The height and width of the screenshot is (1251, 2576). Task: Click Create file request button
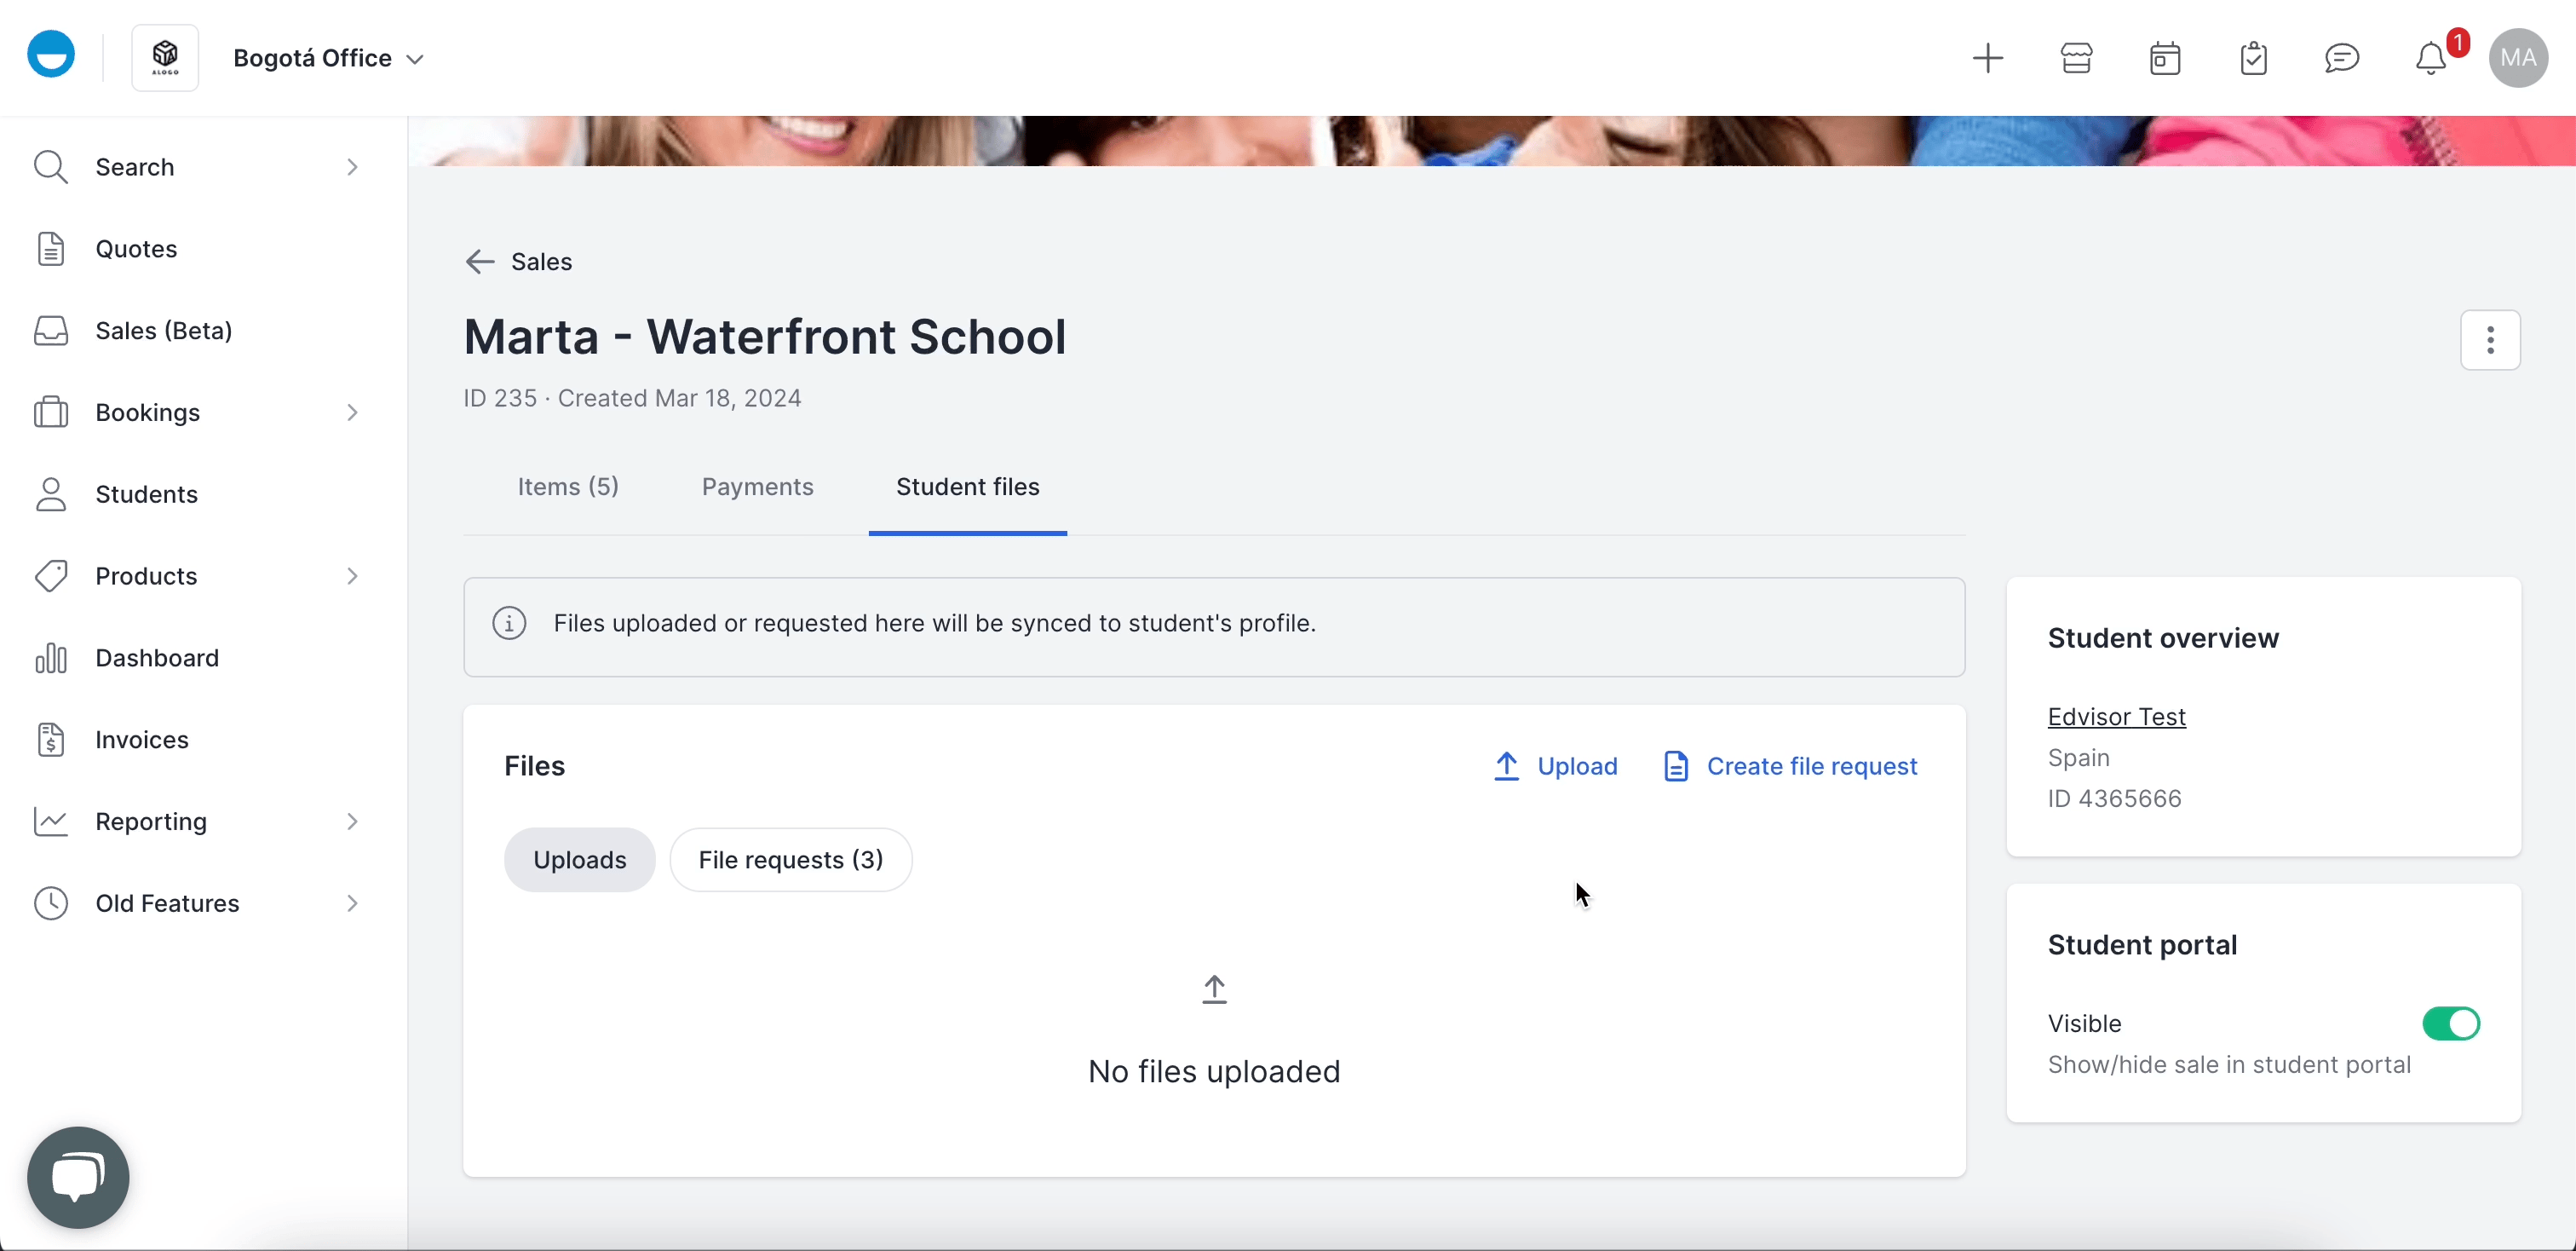coord(1791,764)
